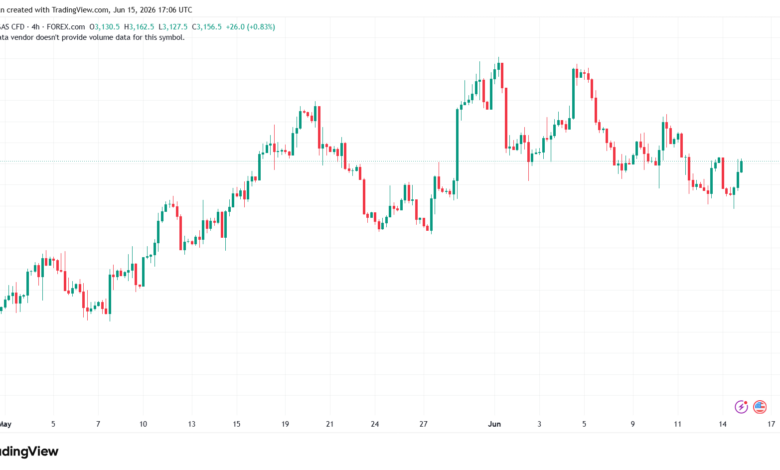Click the '17' date label
Image resolution: width=780 pixels, height=470 pixels.
[x=771, y=424]
